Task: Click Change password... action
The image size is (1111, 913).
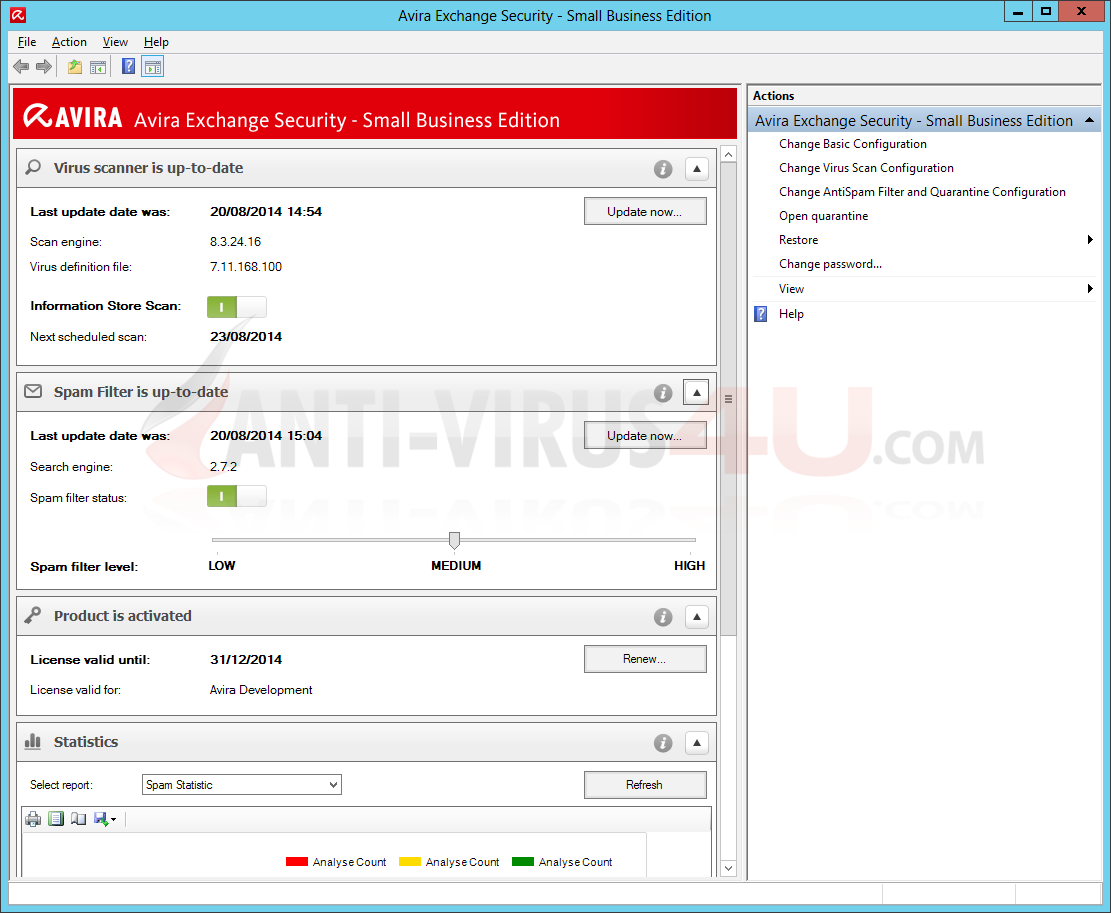Action: (830, 263)
